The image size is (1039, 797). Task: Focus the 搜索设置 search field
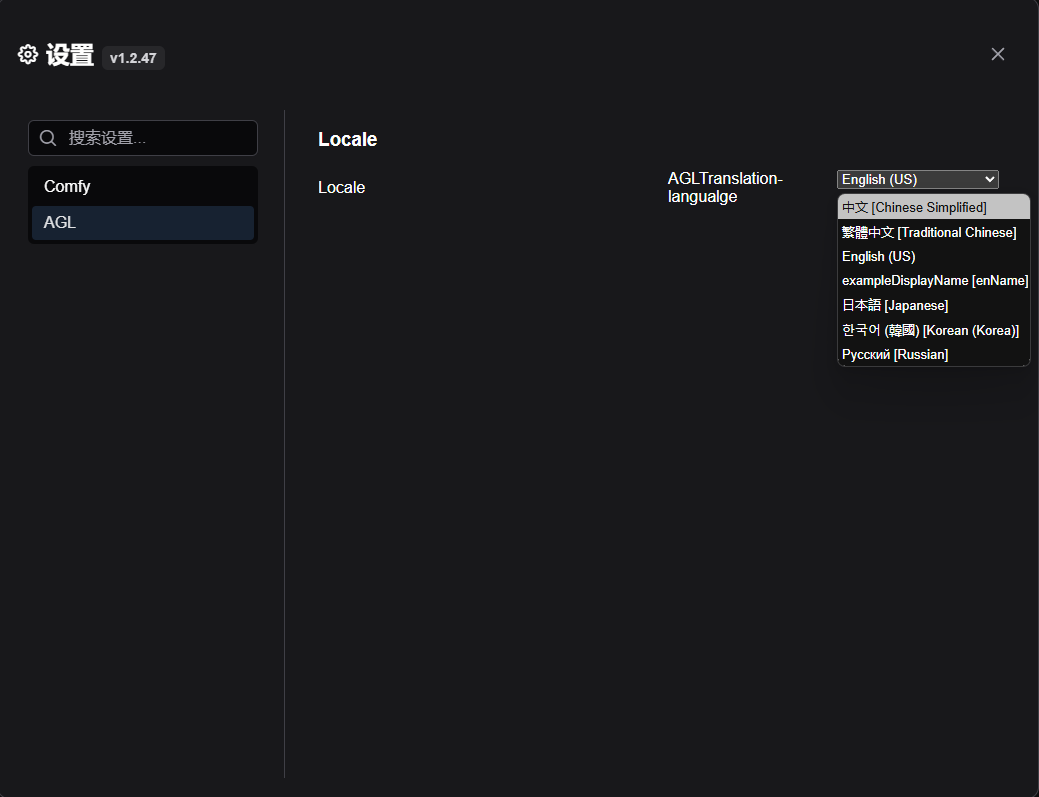(x=143, y=138)
